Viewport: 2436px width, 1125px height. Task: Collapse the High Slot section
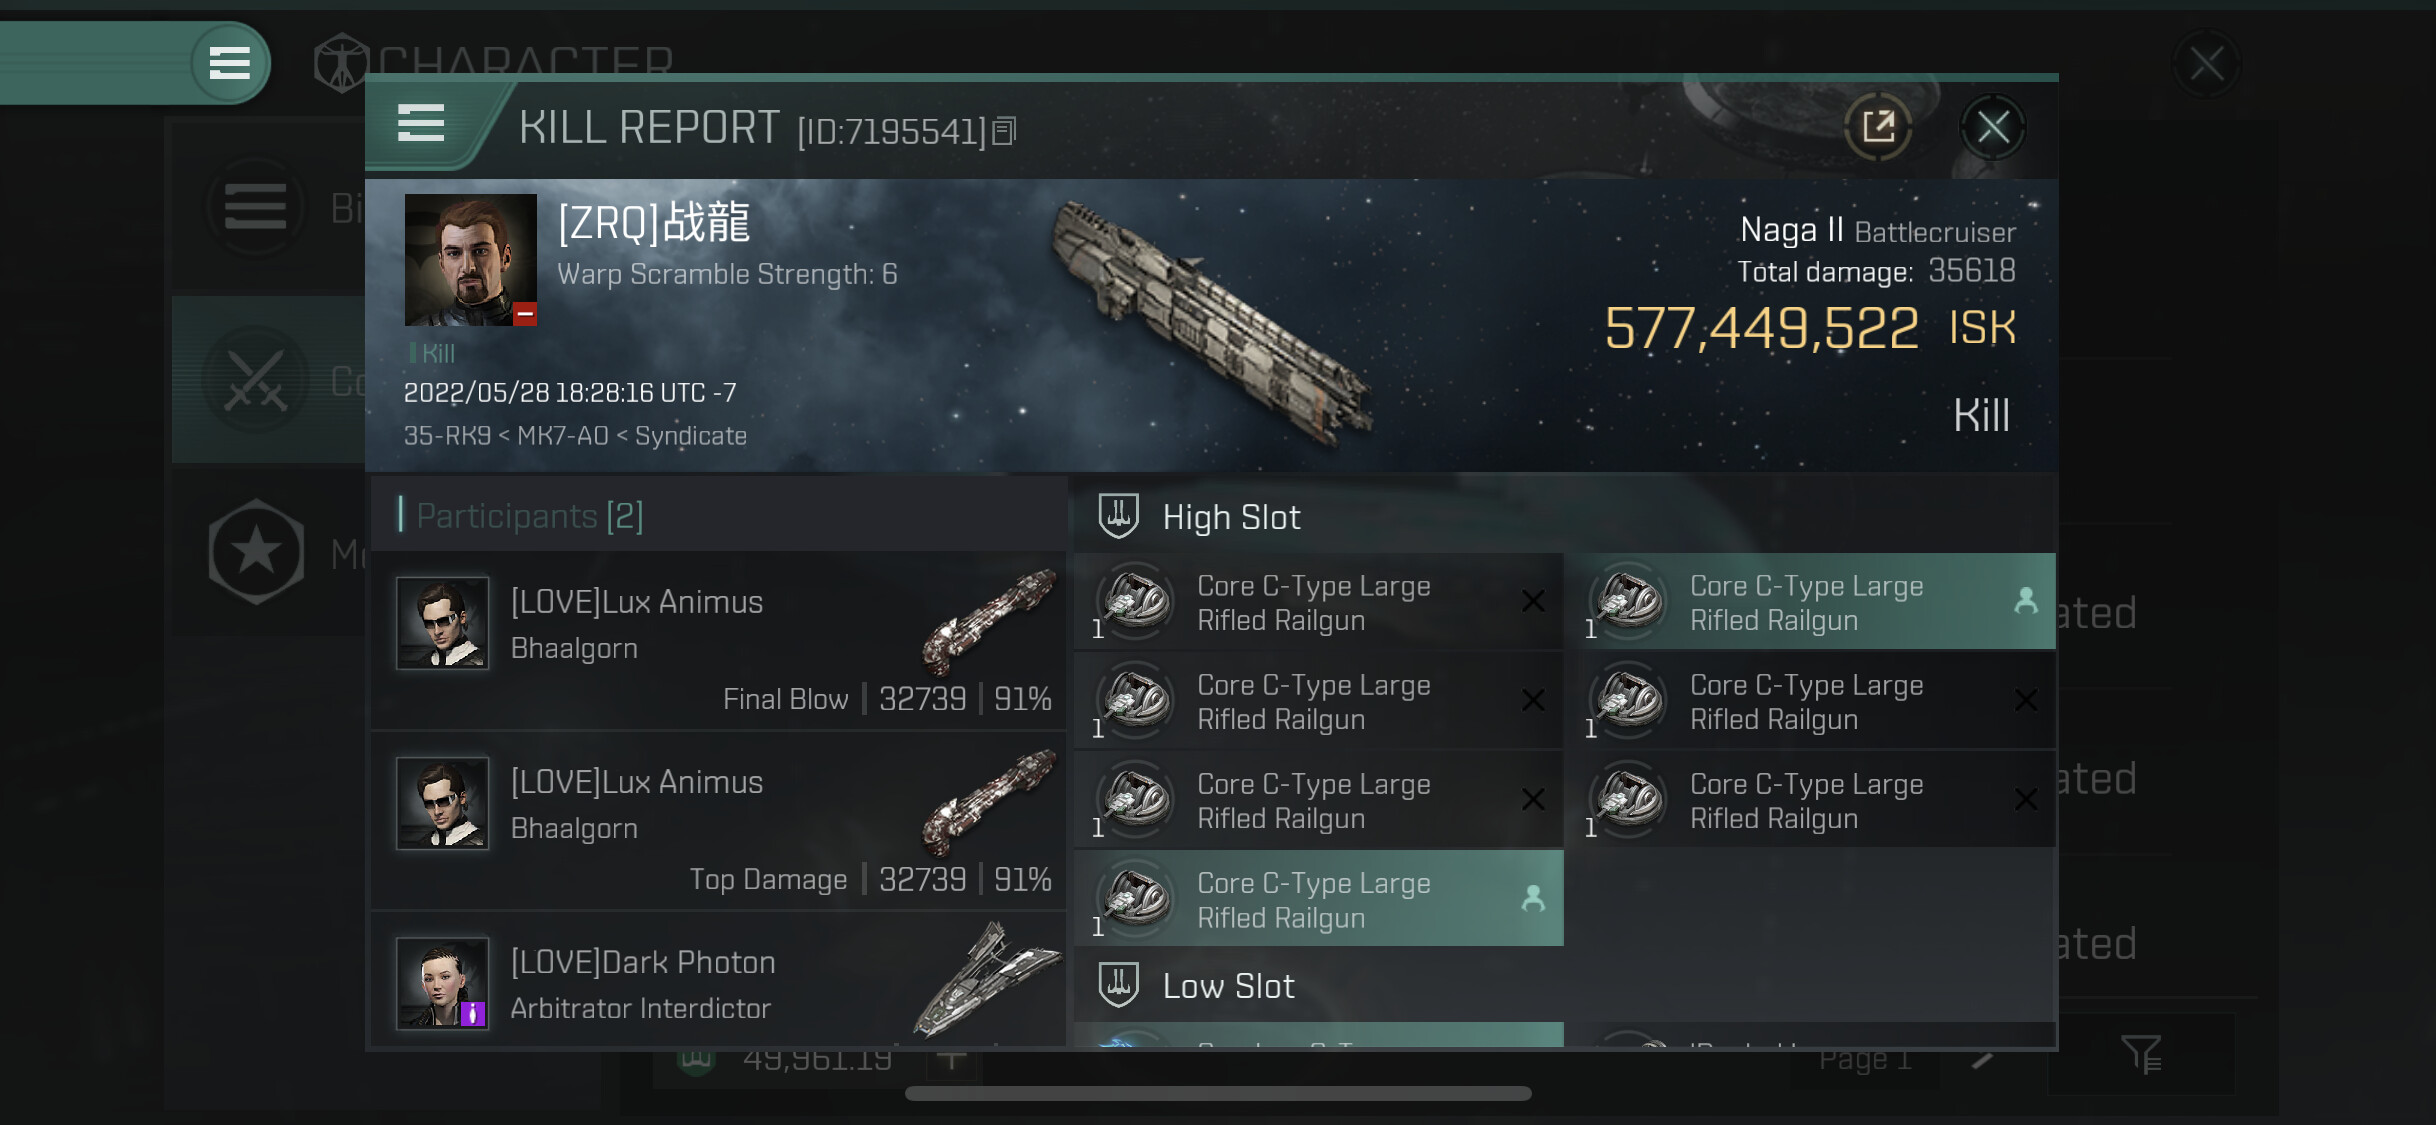1231,517
